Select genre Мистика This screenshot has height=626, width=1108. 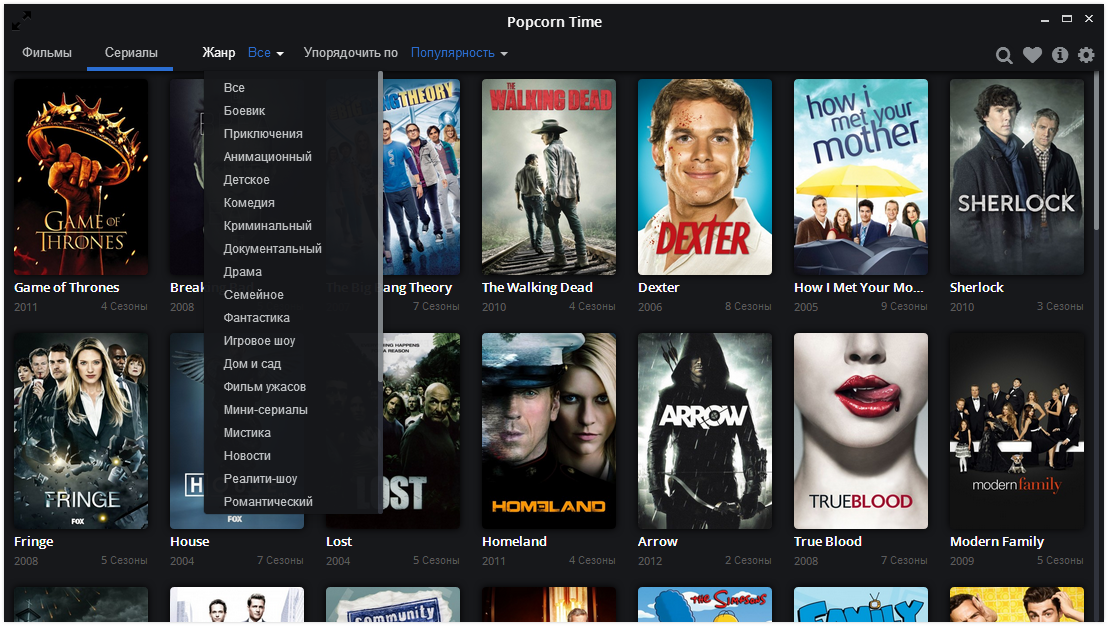[247, 432]
